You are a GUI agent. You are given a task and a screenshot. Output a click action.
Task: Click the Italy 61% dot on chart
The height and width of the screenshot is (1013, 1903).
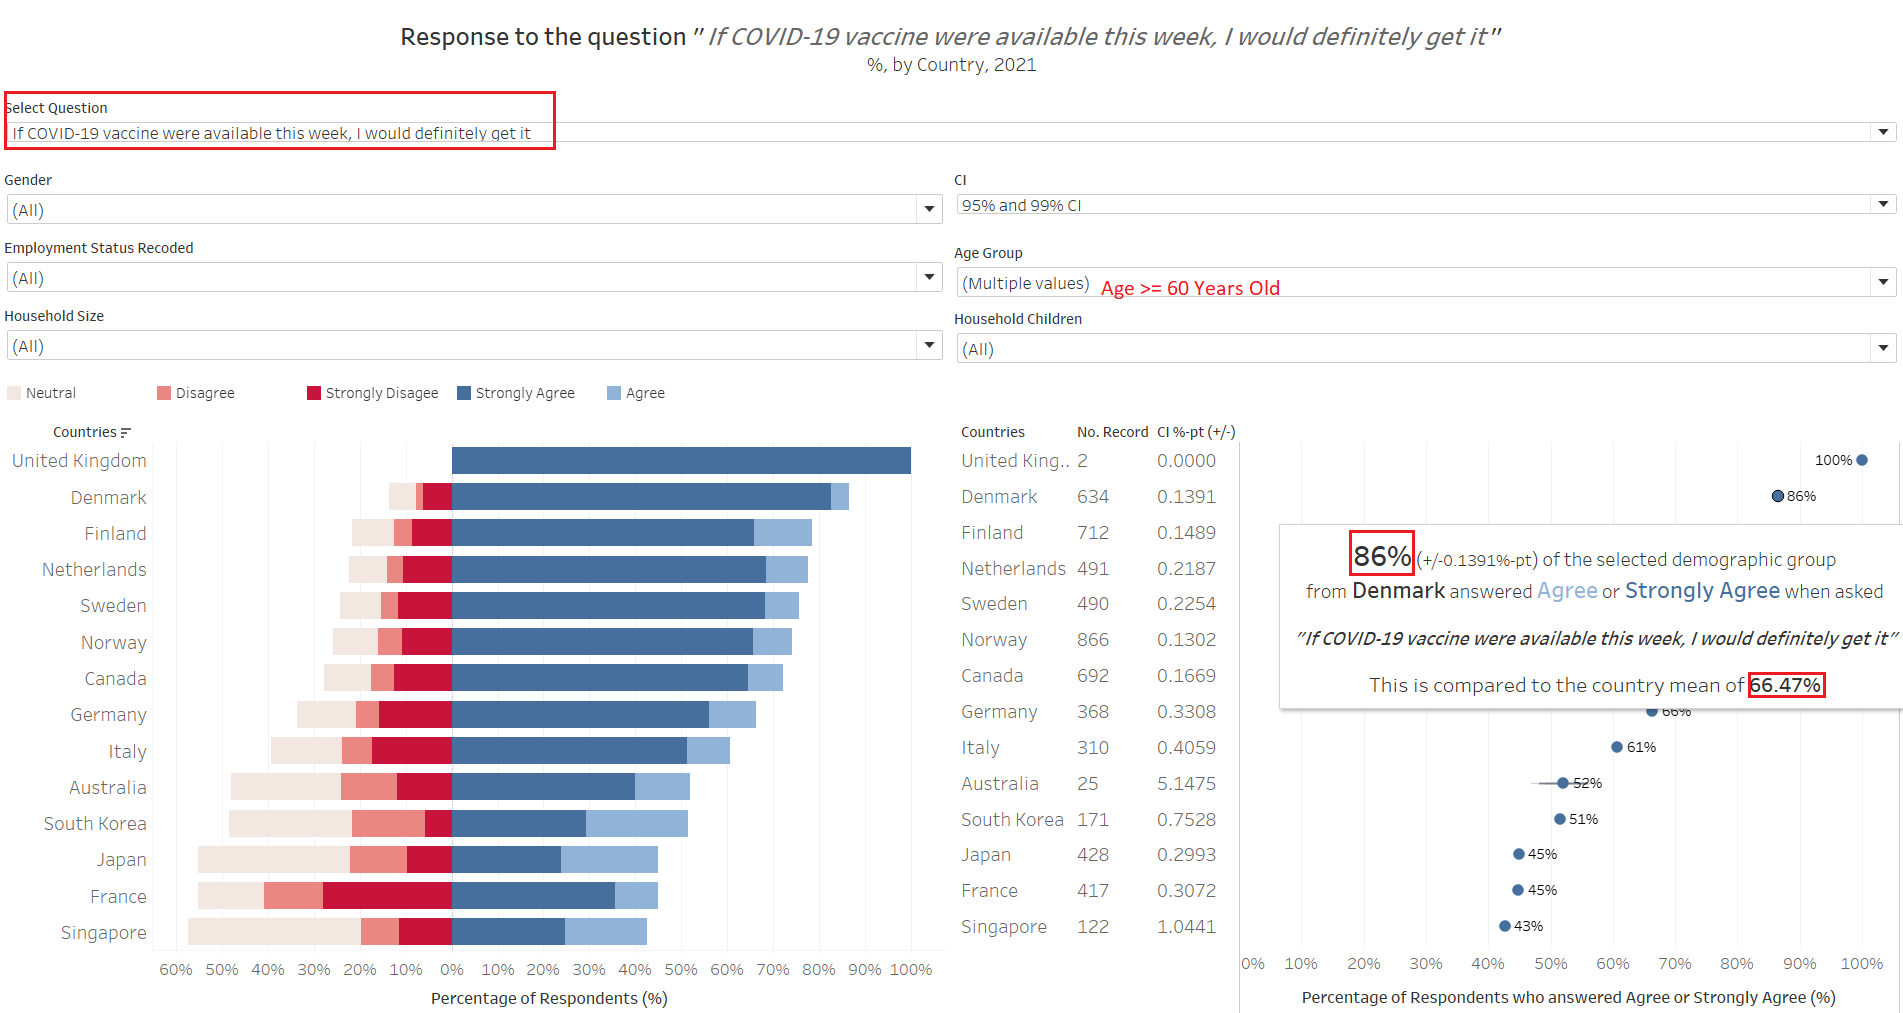pyautogui.click(x=1617, y=747)
